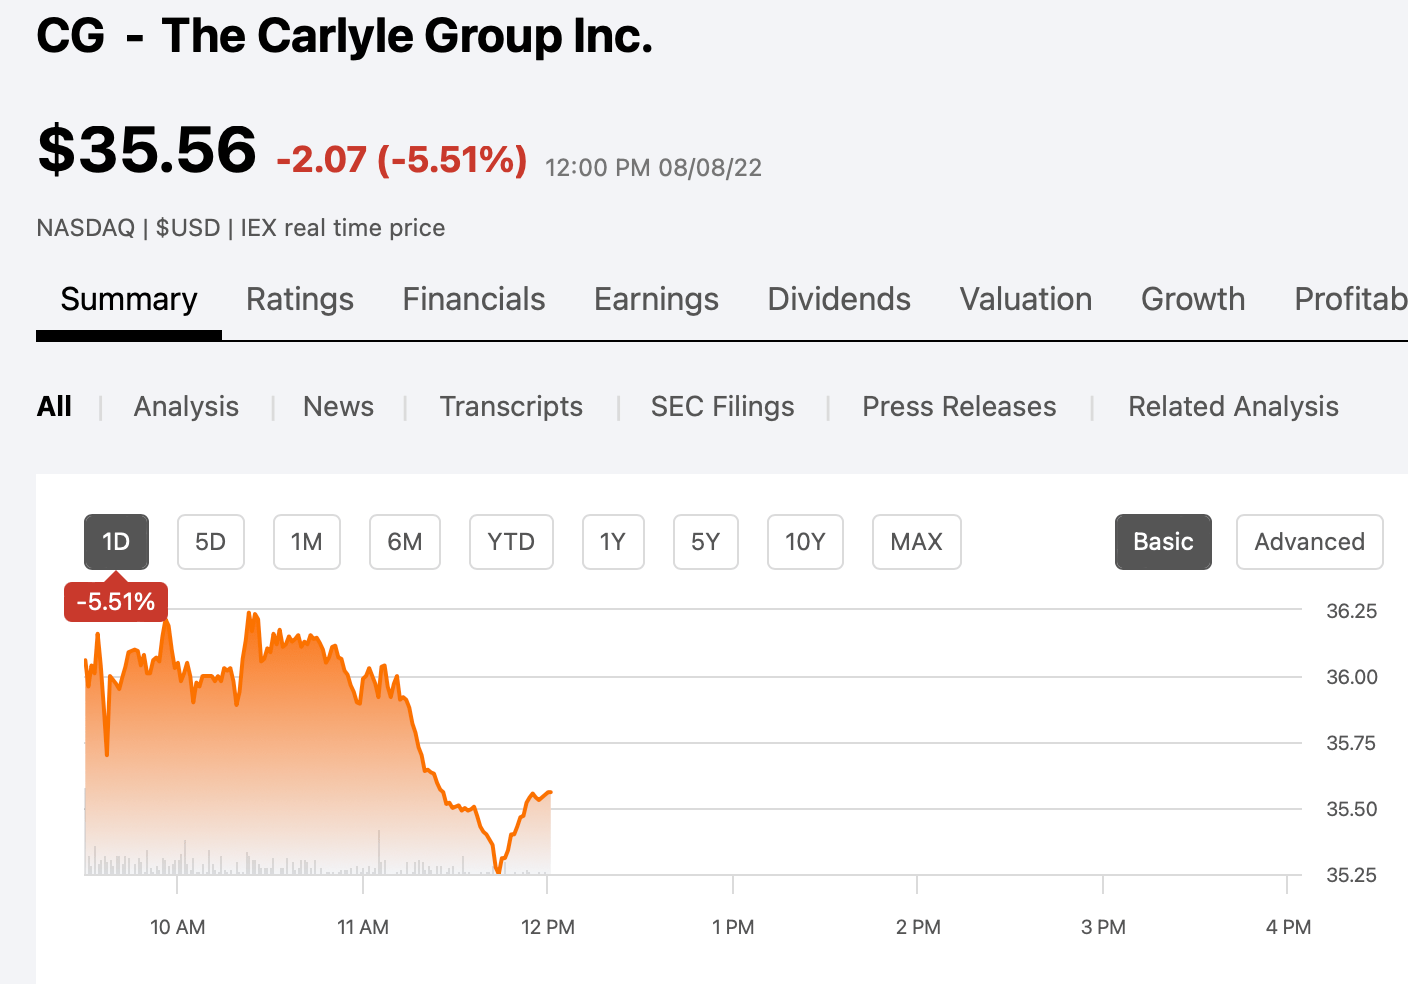Set chart range to YTD

[x=511, y=541]
